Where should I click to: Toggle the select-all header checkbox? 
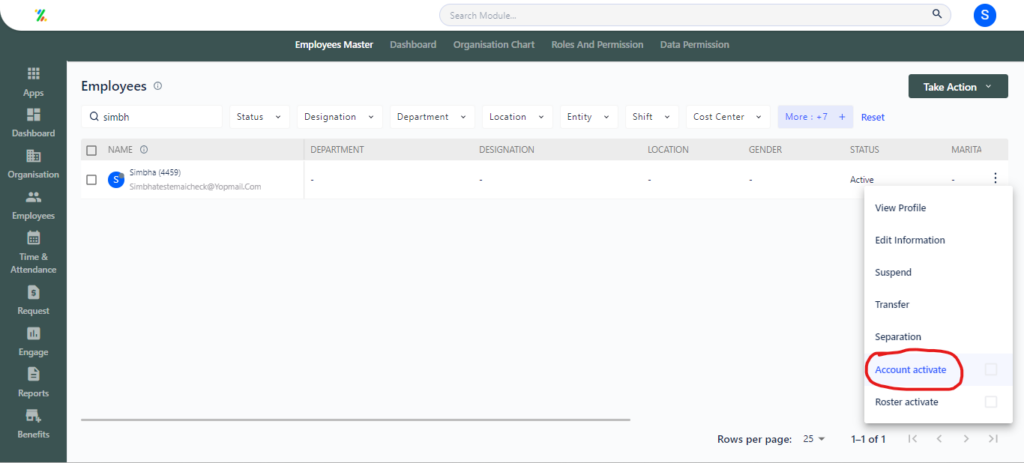click(92, 150)
